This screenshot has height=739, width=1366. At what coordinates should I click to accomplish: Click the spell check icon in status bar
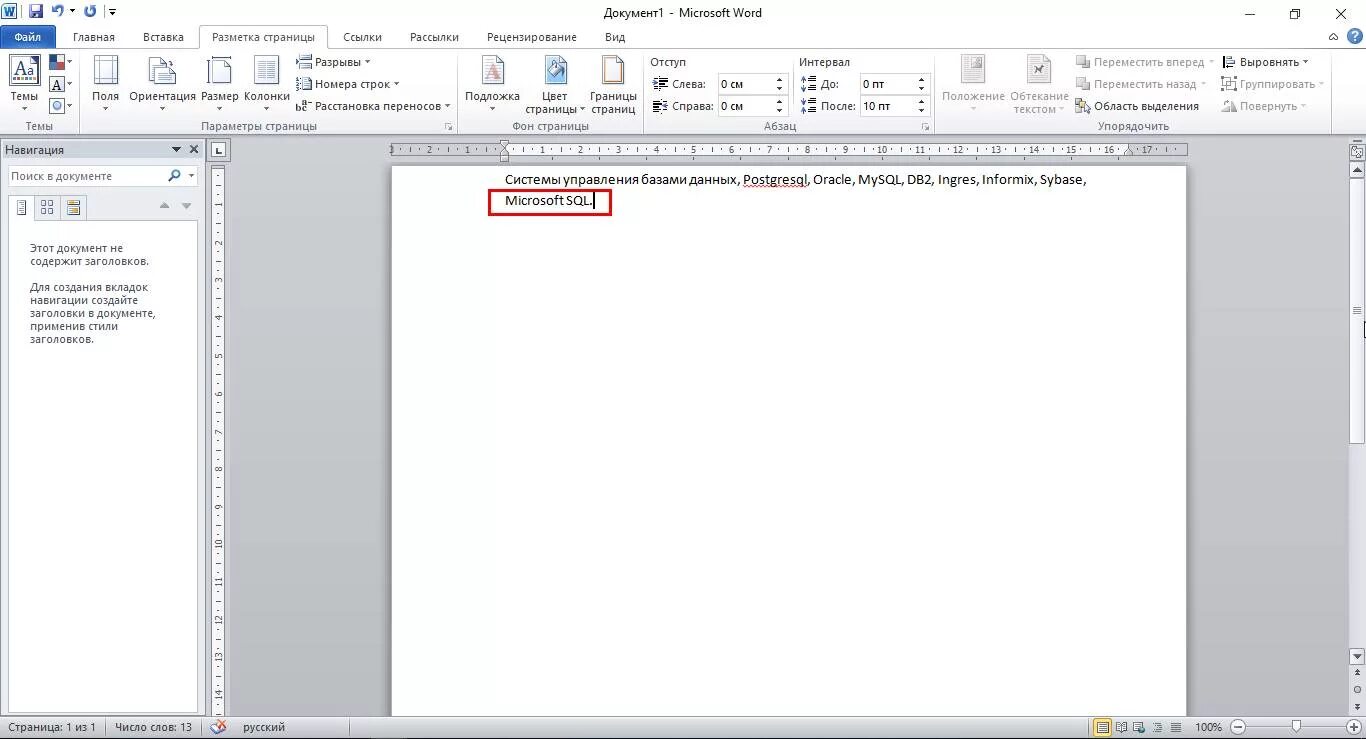[x=218, y=727]
